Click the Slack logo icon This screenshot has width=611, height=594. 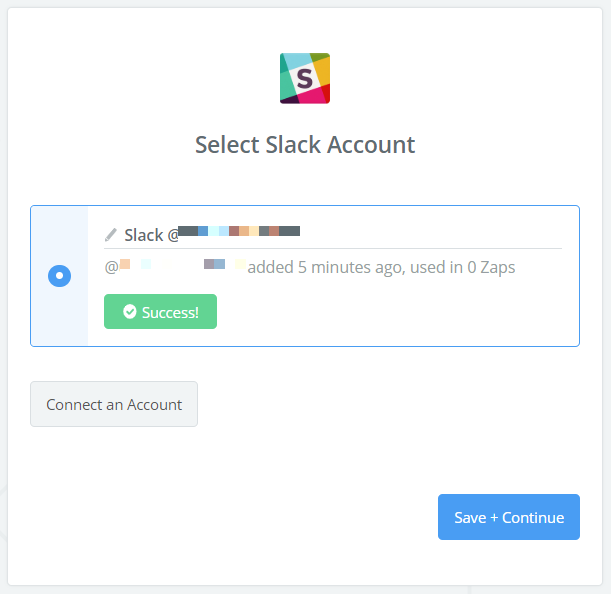point(305,78)
